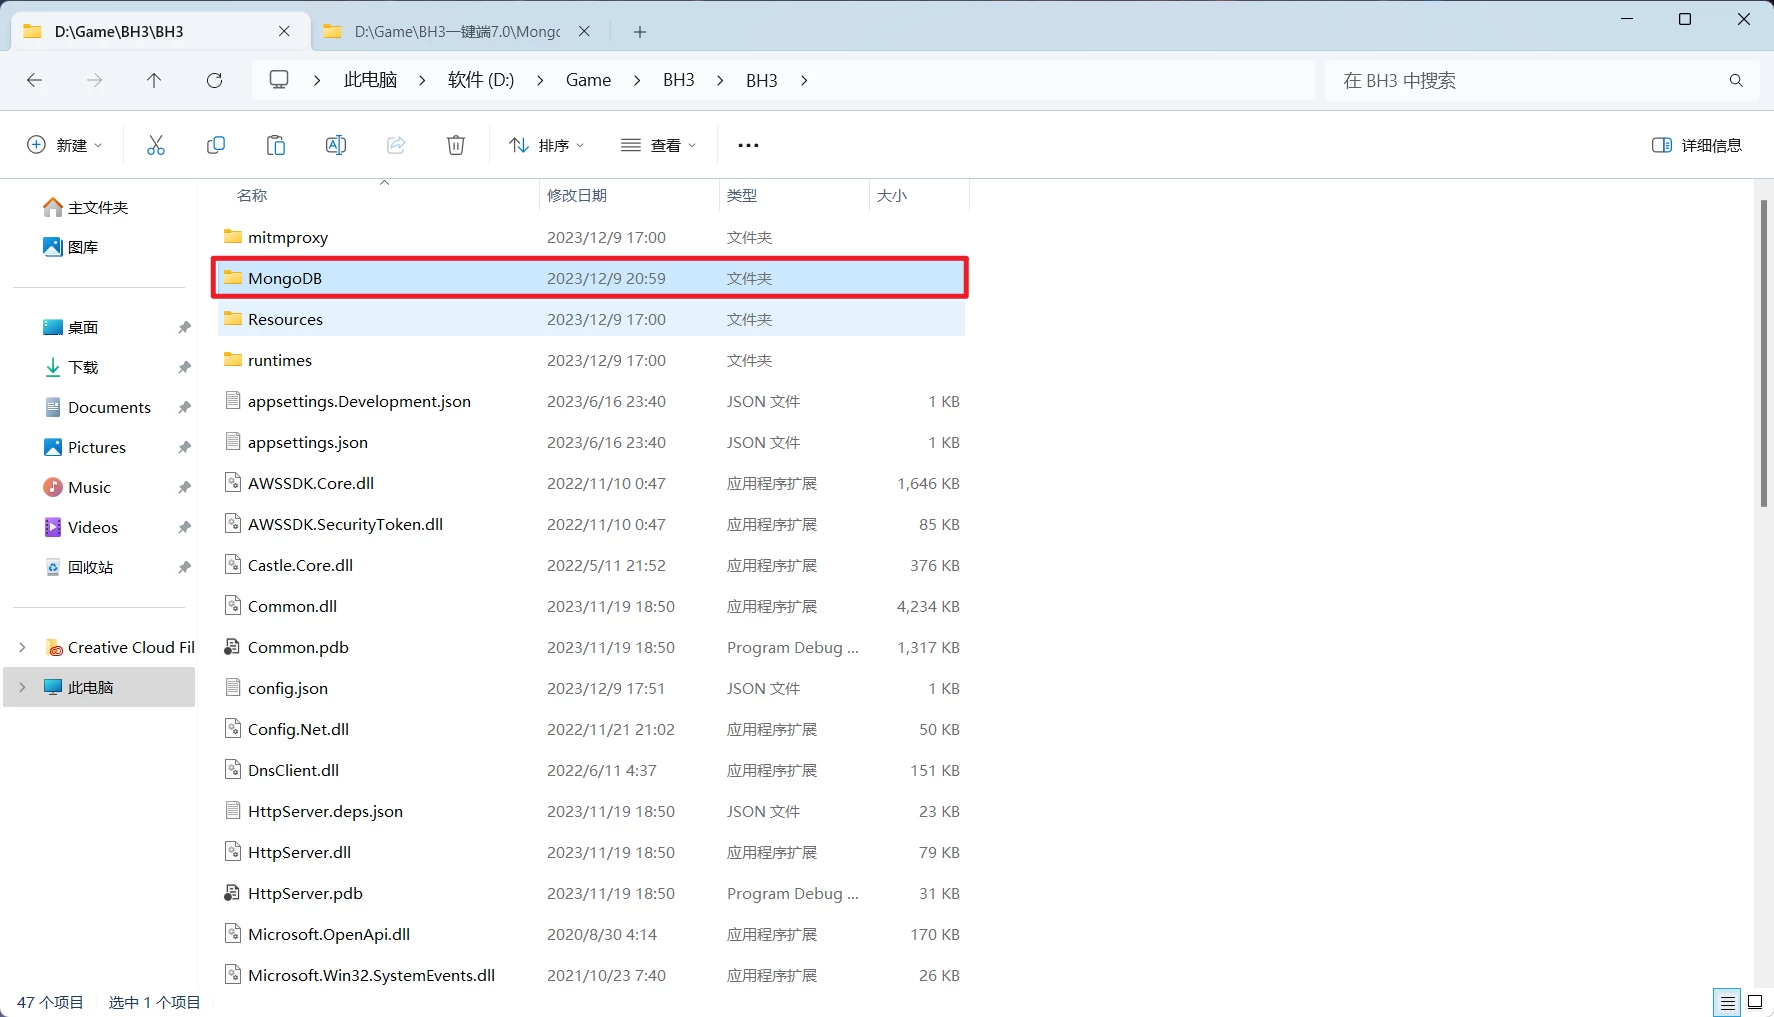The width and height of the screenshot is (1774, 1017).
Task: Click the vertical scrollbar thumb
Action: click(x=1763, y=352)
